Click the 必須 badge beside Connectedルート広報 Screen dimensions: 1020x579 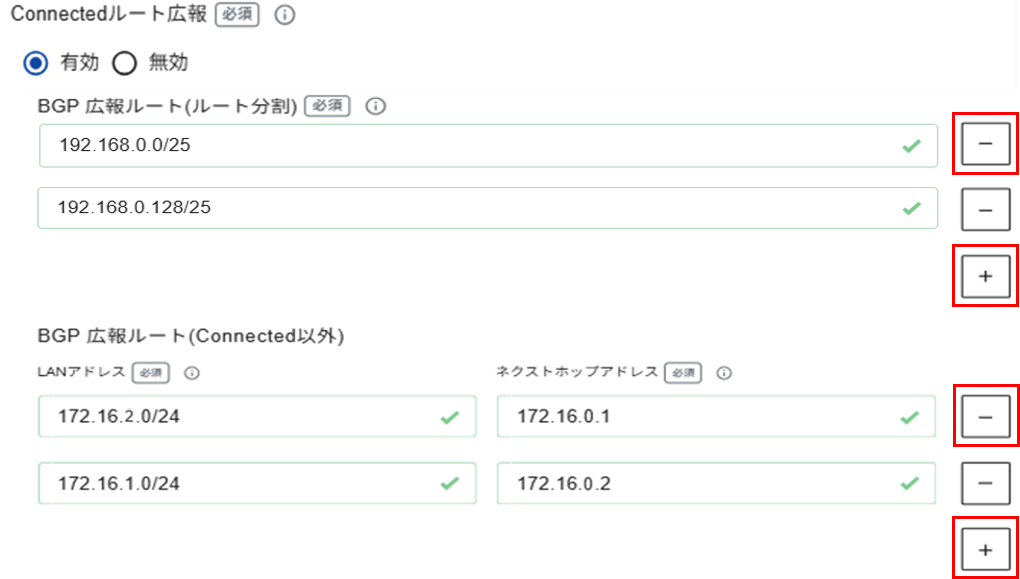(x=237, y=16)
